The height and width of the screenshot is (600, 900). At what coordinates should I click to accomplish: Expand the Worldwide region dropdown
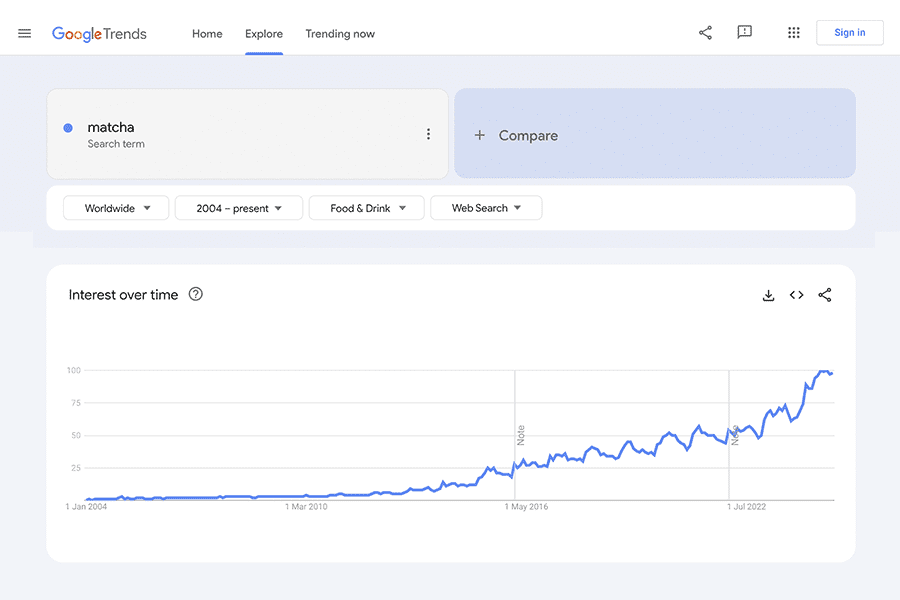click(117, 208)
